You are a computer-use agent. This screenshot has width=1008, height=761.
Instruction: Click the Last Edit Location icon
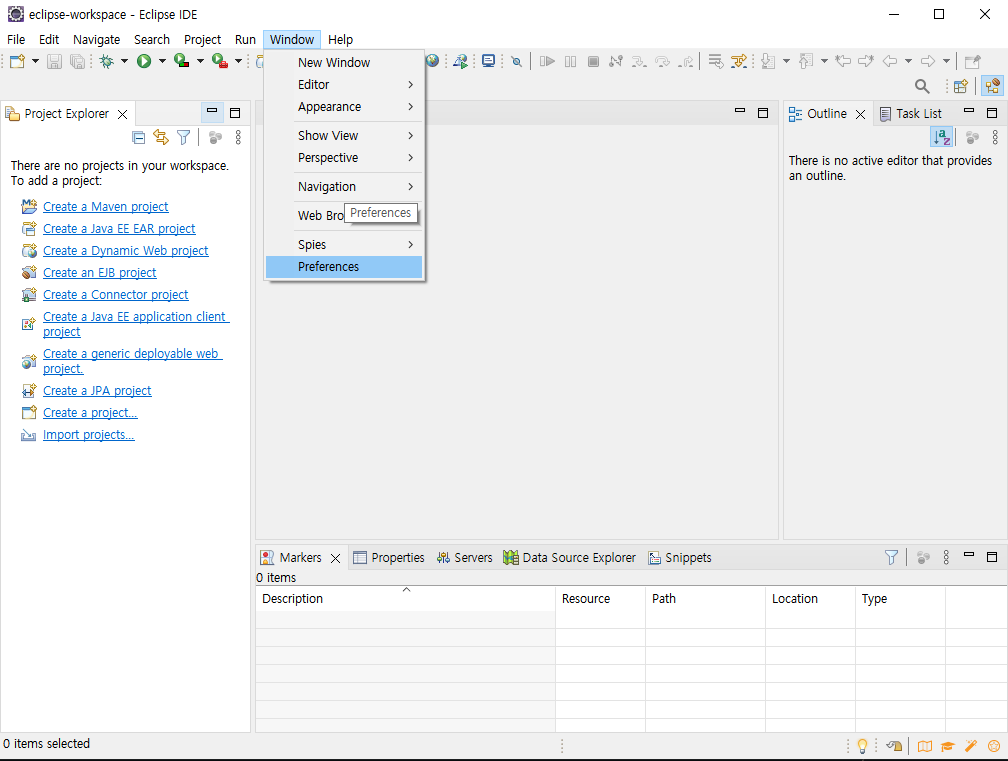pos(843,61)
